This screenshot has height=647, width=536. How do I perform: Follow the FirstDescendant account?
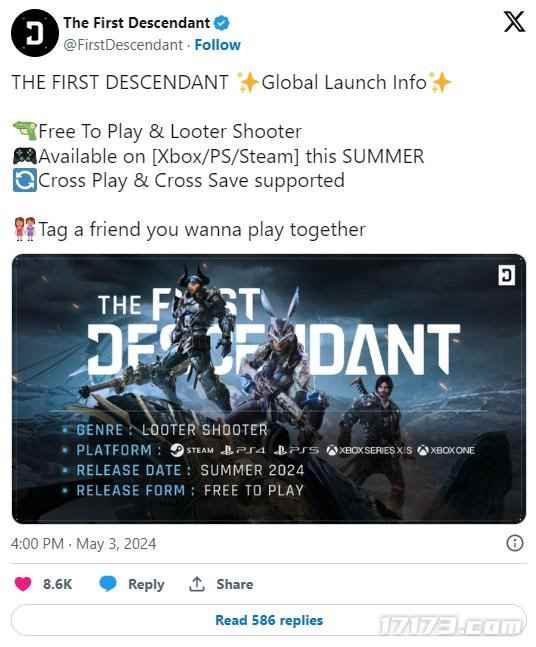pyautogui.click(x=217, y=45)
